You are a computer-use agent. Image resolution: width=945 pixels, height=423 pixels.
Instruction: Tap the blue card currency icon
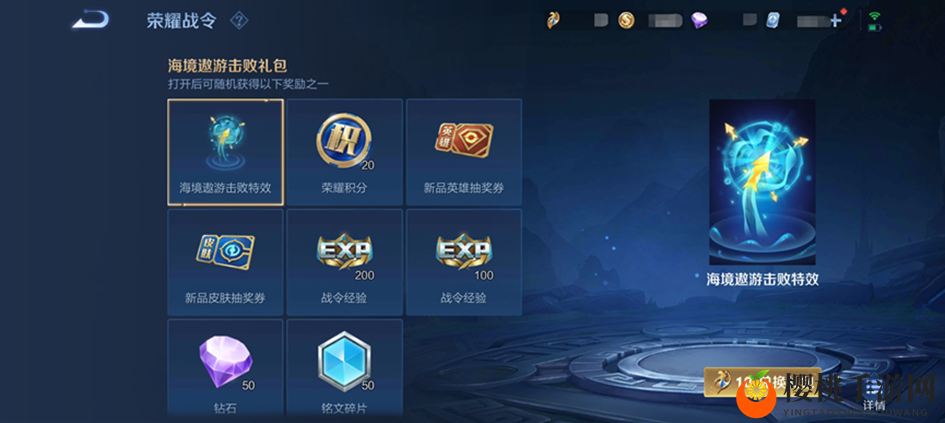point(772,21)
